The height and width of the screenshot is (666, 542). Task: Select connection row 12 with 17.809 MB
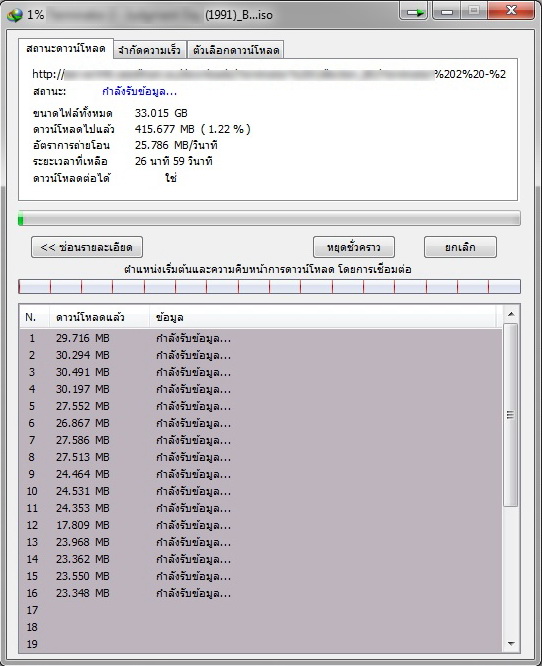point(261,525)
